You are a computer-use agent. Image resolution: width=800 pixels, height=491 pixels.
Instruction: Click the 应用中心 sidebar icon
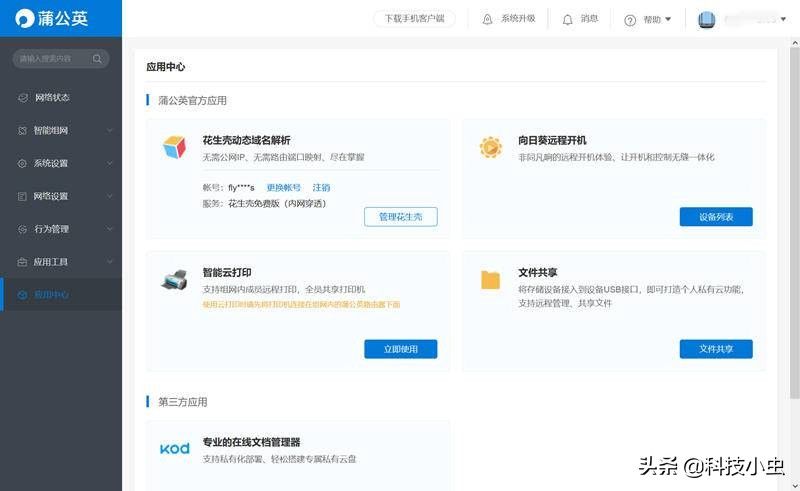(22, 295)
